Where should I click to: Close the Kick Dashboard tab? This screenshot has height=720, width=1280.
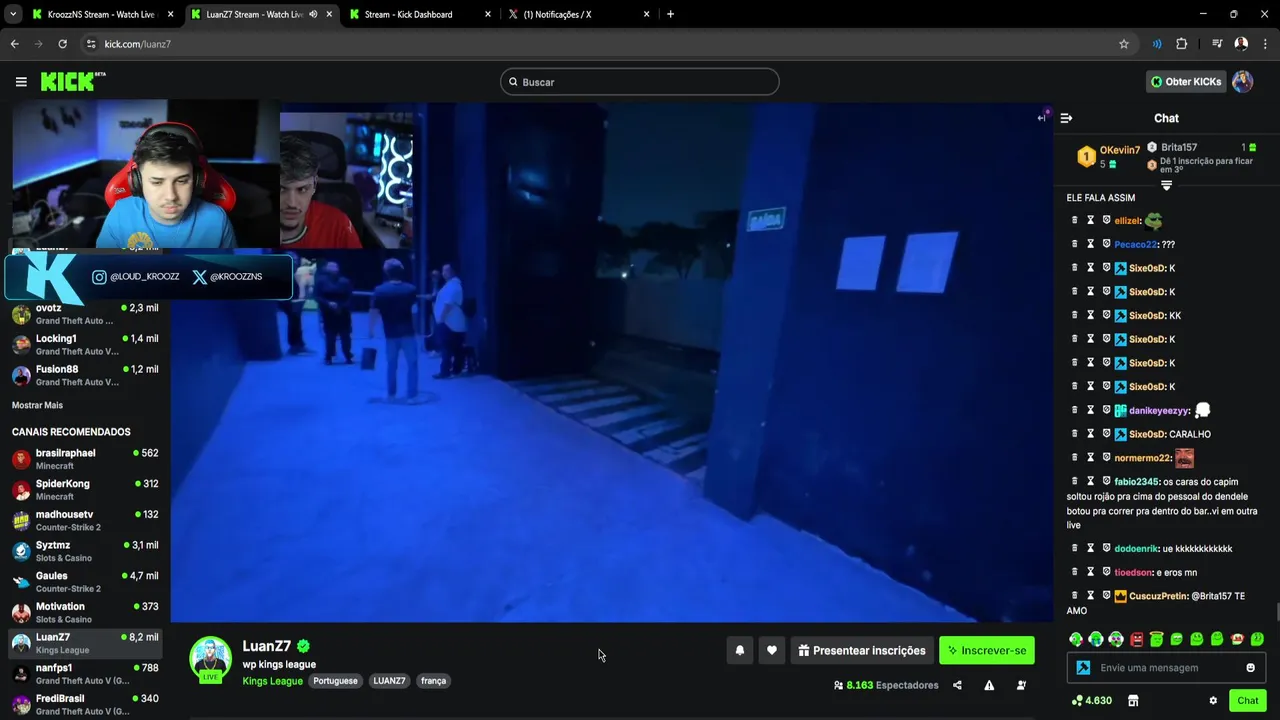[488, 14]
